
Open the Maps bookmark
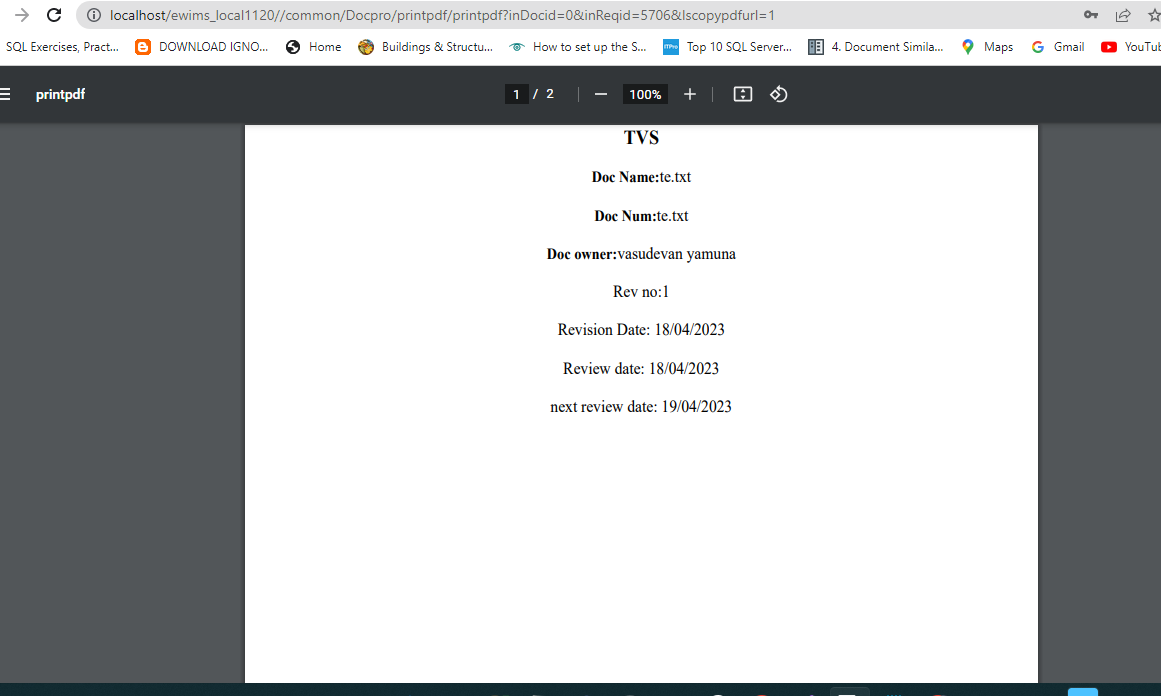pyautogui.click(x=987, y=47)
